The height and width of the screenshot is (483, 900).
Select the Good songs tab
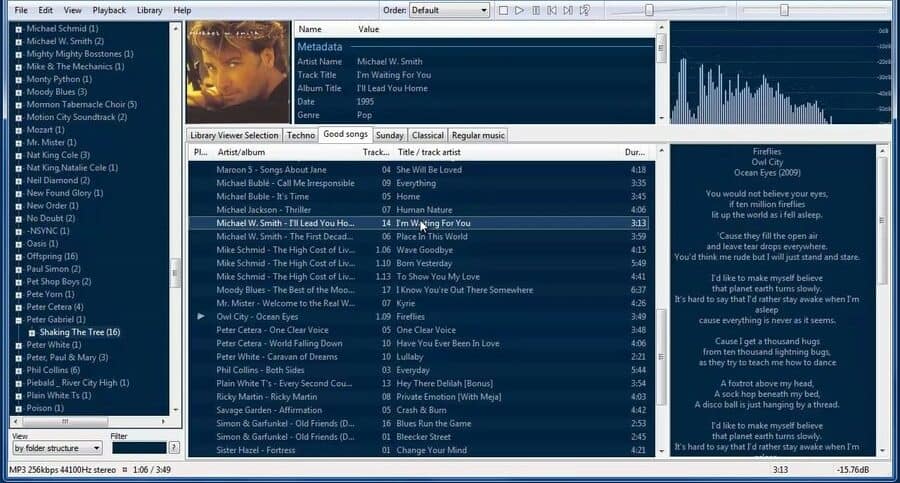[346, 134]
